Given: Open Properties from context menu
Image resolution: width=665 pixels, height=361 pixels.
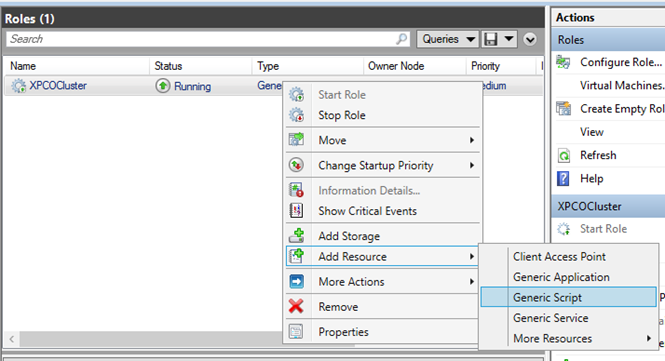Looking at the screenshot, I should [x=383, y=332].
